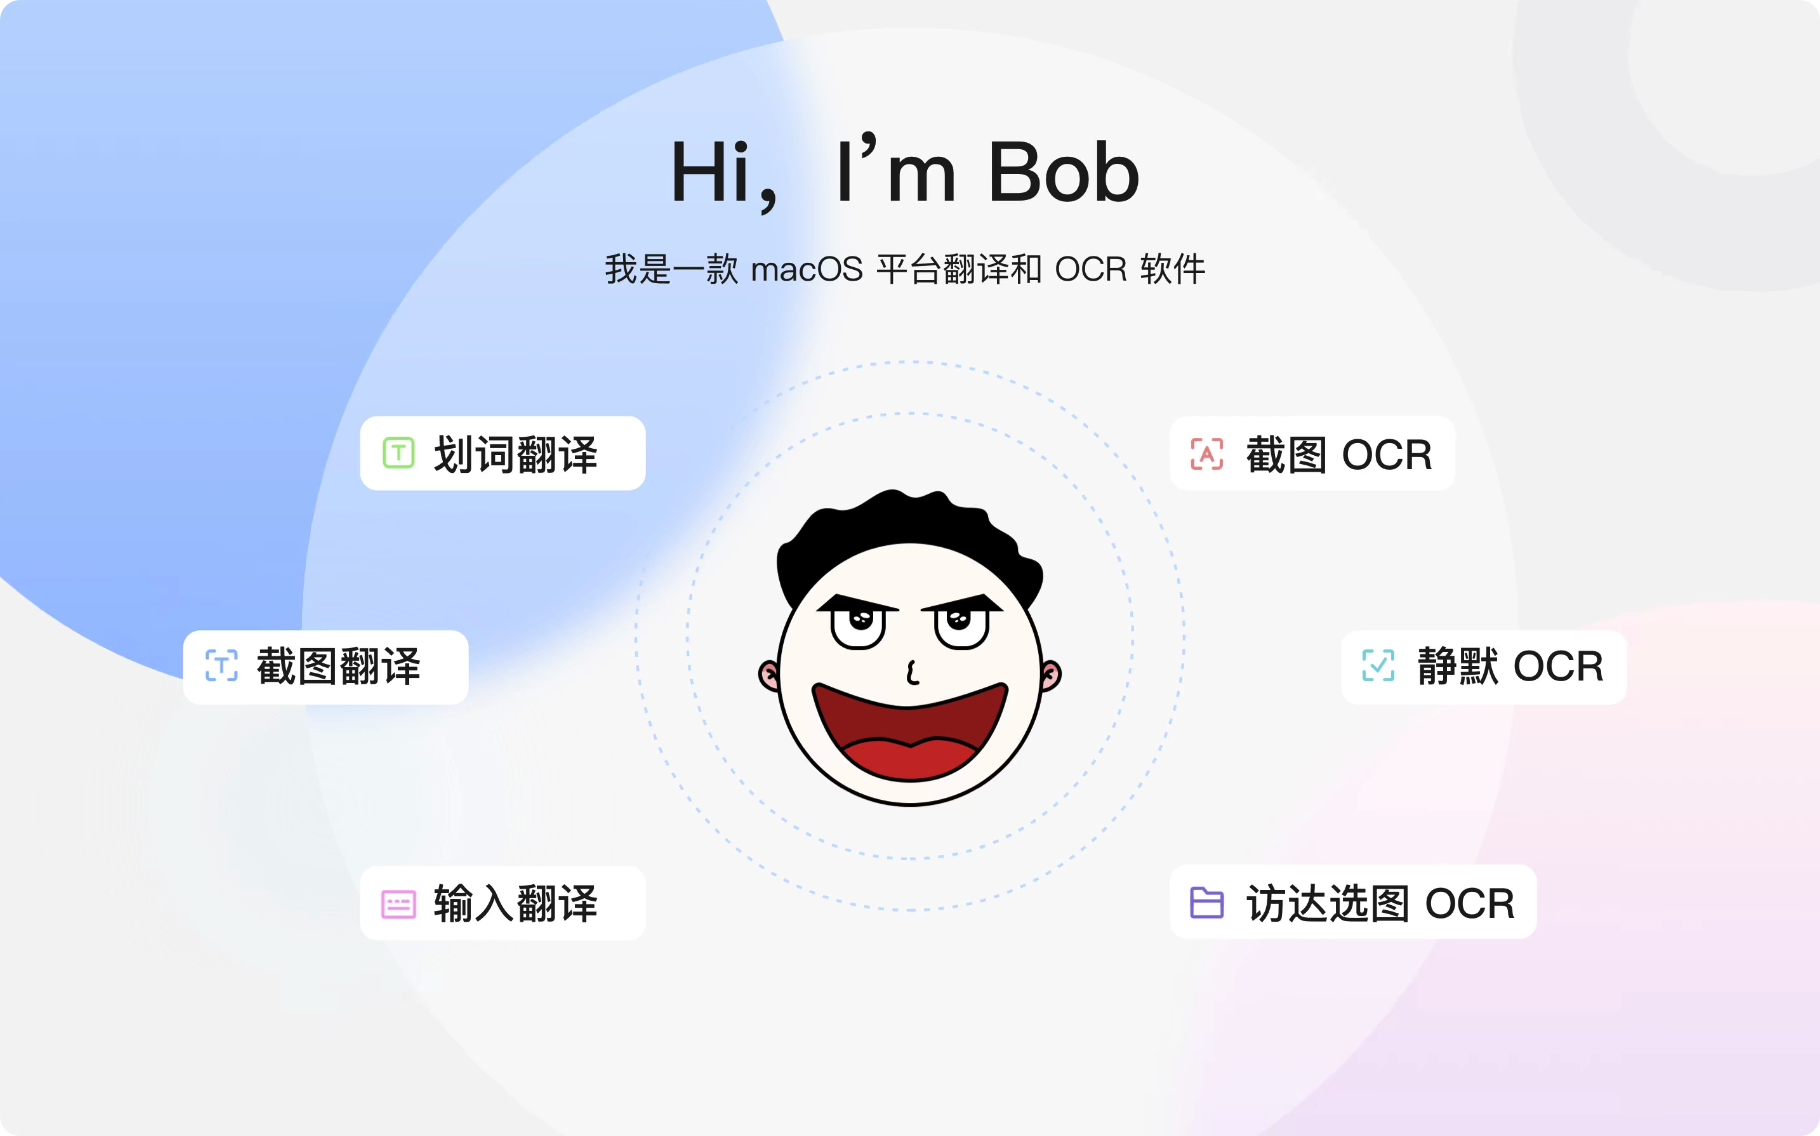Select the 截图翻译 feature label
1820x1136 pixels.
338,666
